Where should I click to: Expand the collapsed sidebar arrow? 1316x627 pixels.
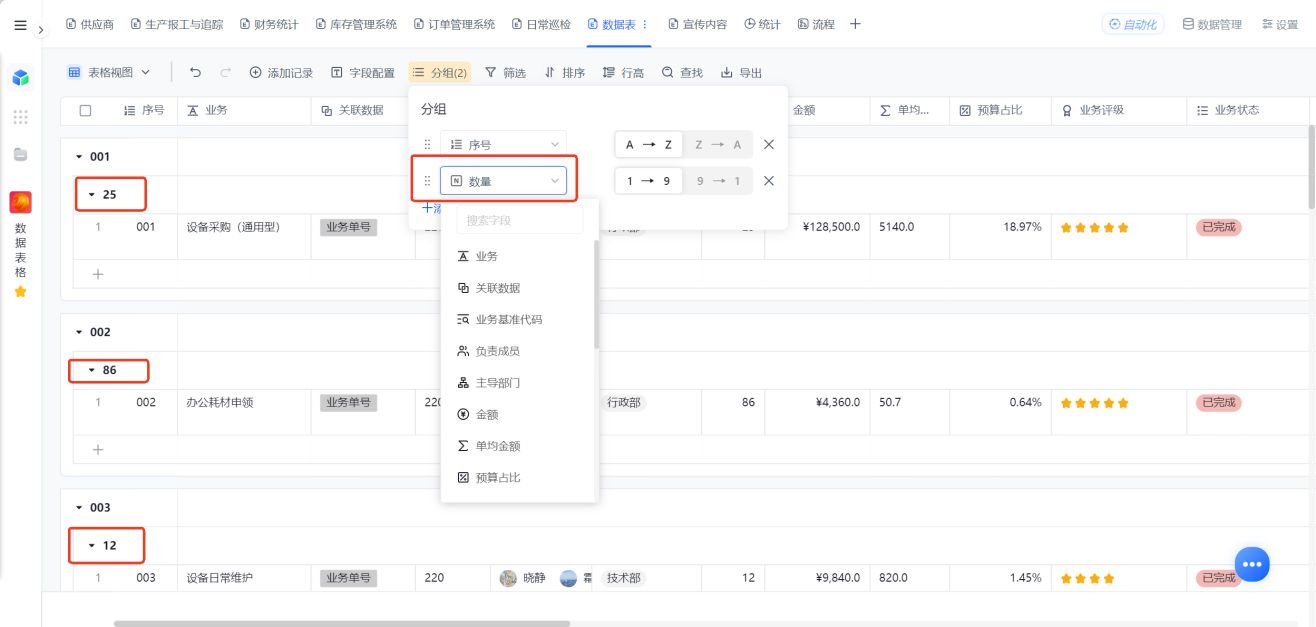41,30
